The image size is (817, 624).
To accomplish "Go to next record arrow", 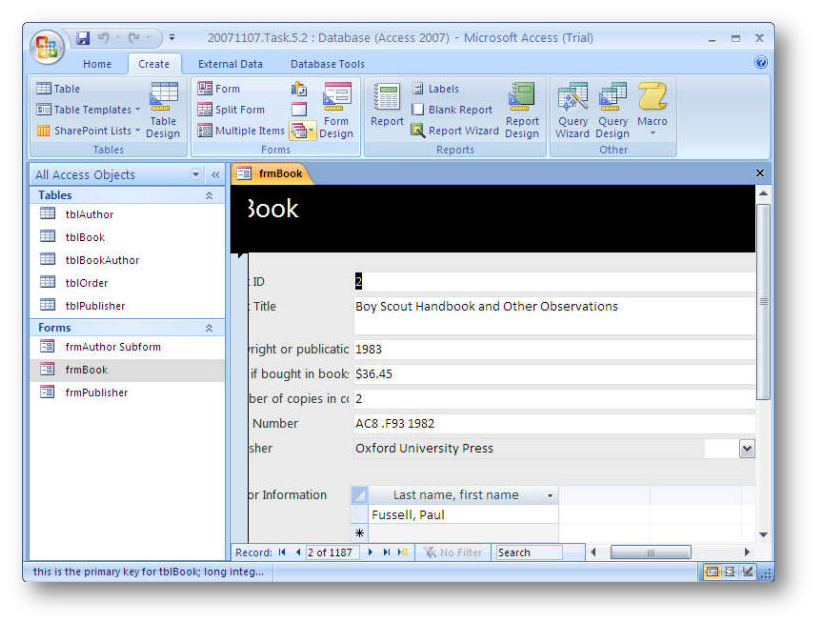I will [x=371, y=552].
